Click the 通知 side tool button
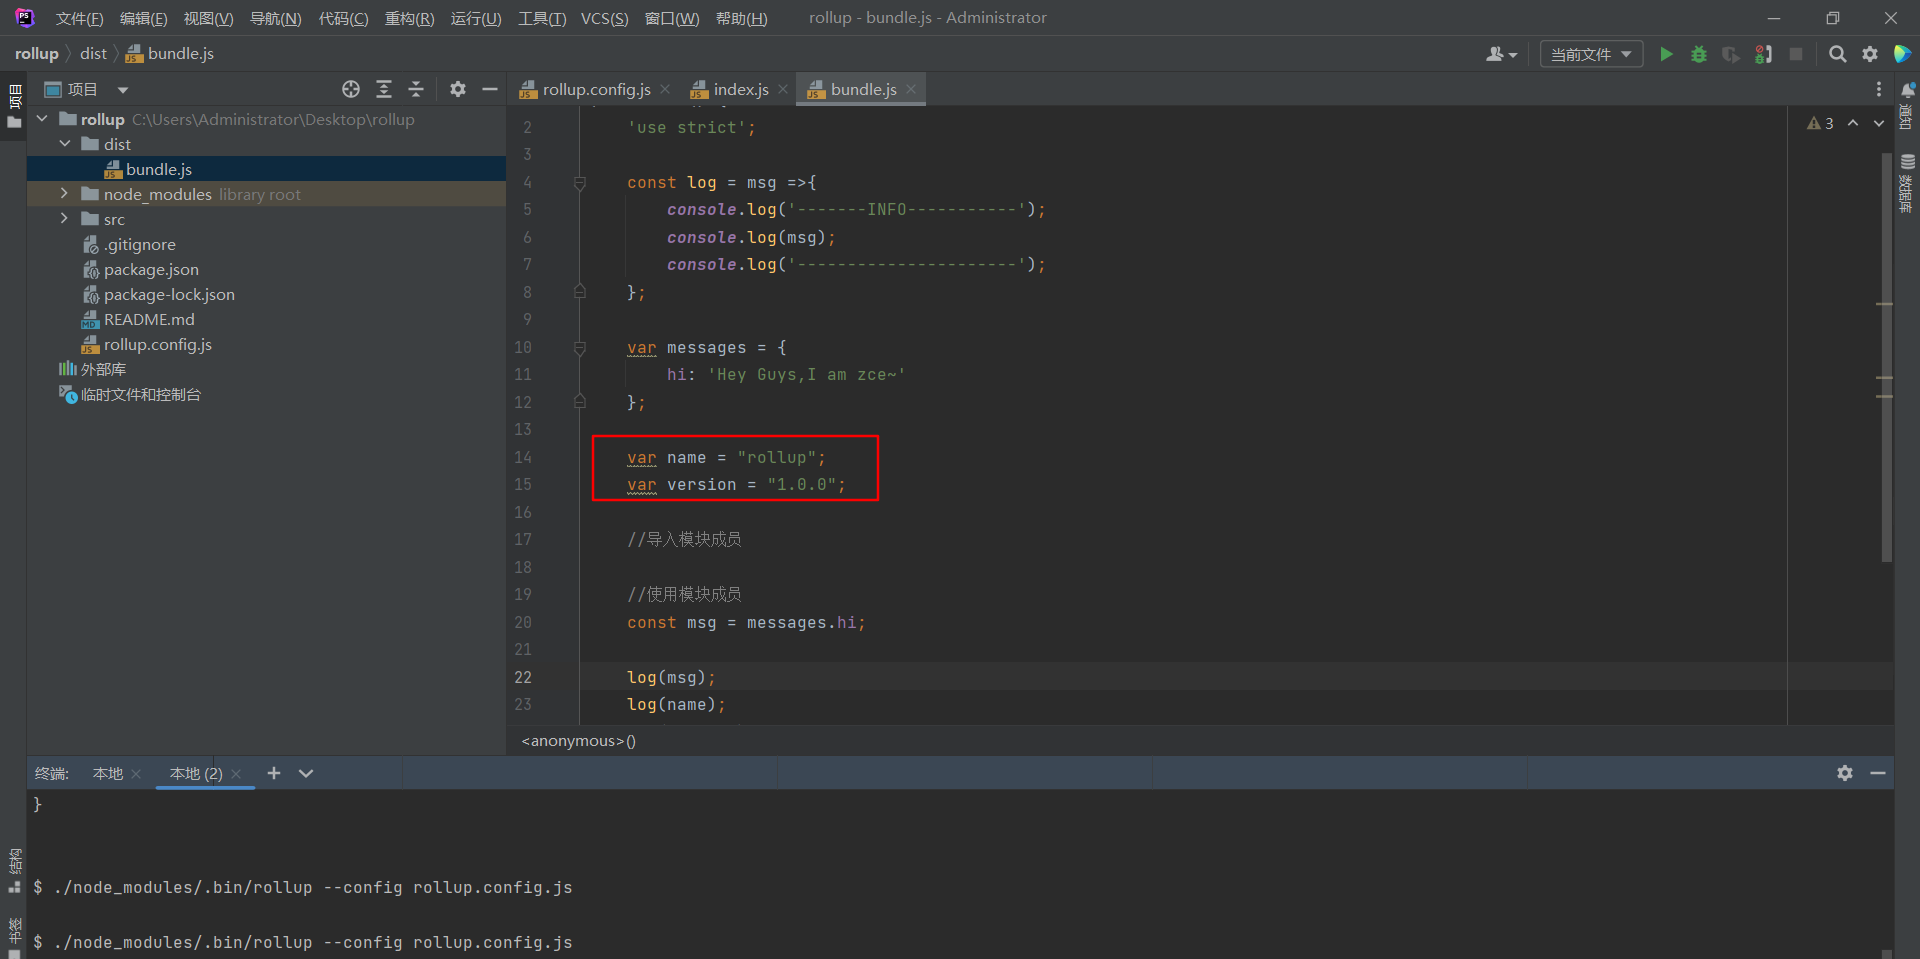 (1907, 105)
